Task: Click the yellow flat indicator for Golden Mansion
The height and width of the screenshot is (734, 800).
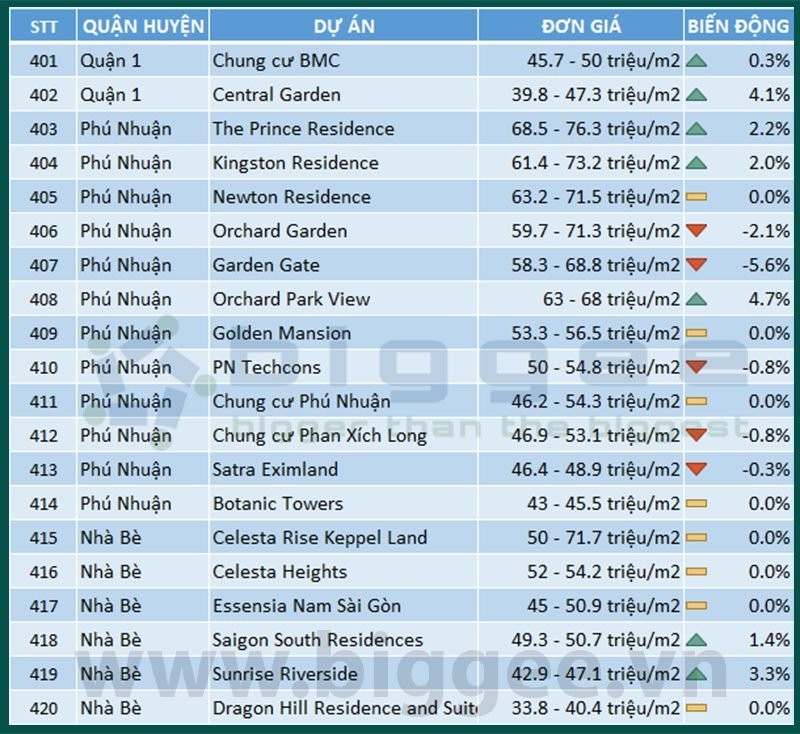Action: (x=696, y=334)
